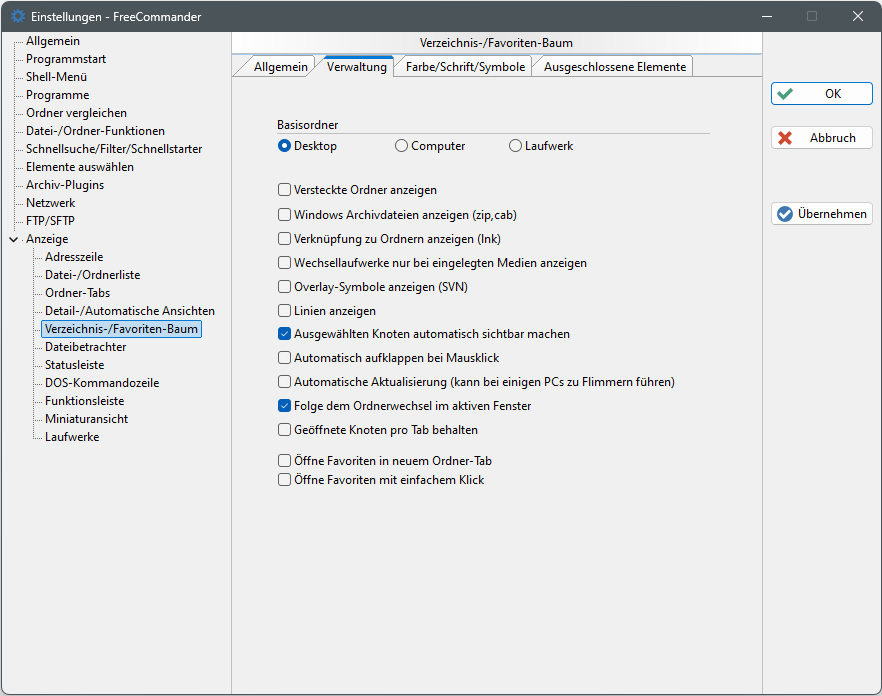The image size is (882, 696).
Task: Open DOS-Kommandozeile settings
Action: tap(102, 383)
